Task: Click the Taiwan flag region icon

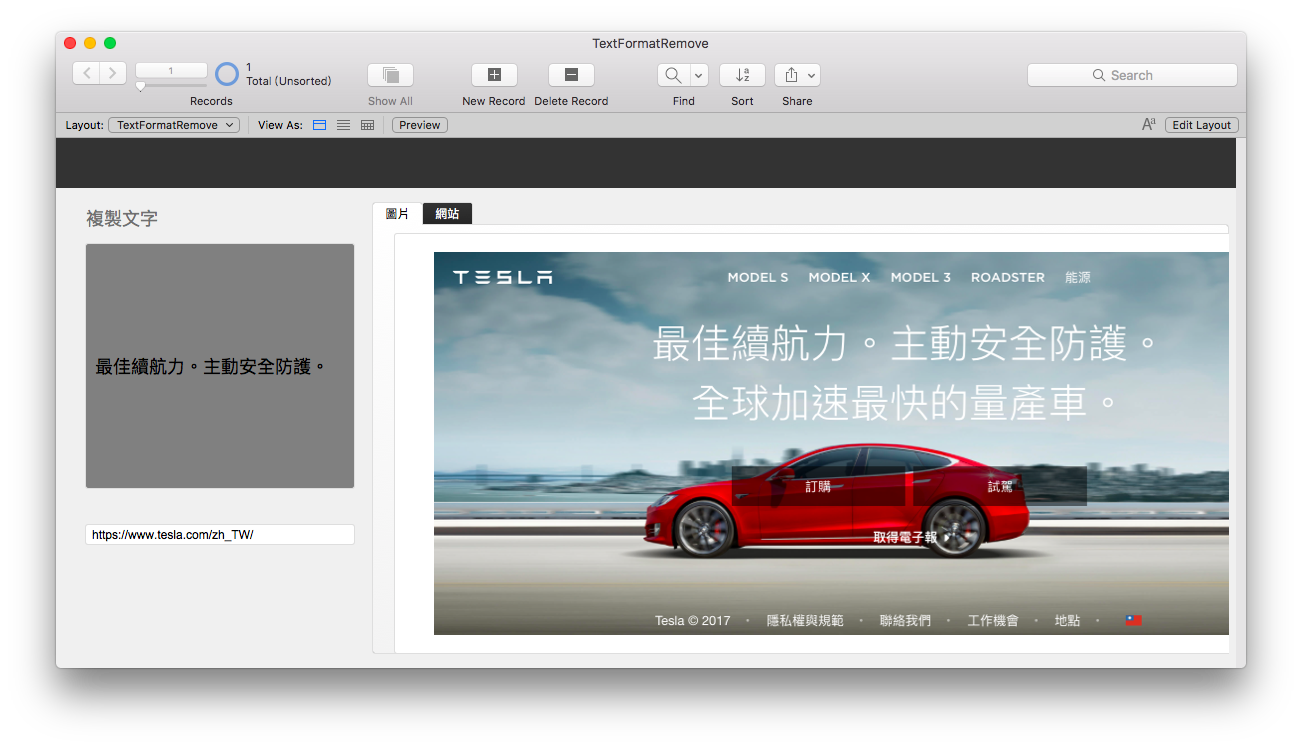Action: point(1133,621)
